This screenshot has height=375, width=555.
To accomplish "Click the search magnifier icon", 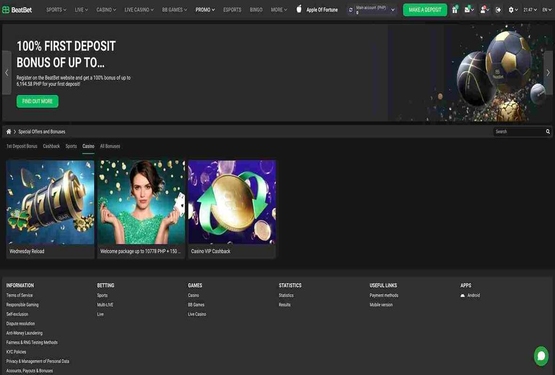I will (x=548, y=131).
